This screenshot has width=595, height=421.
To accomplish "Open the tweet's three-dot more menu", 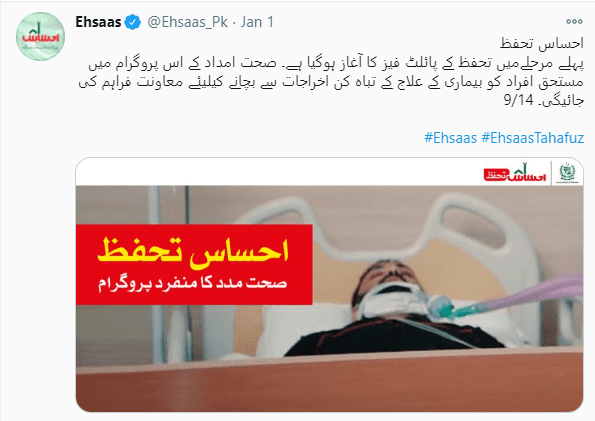I will 574,22.
